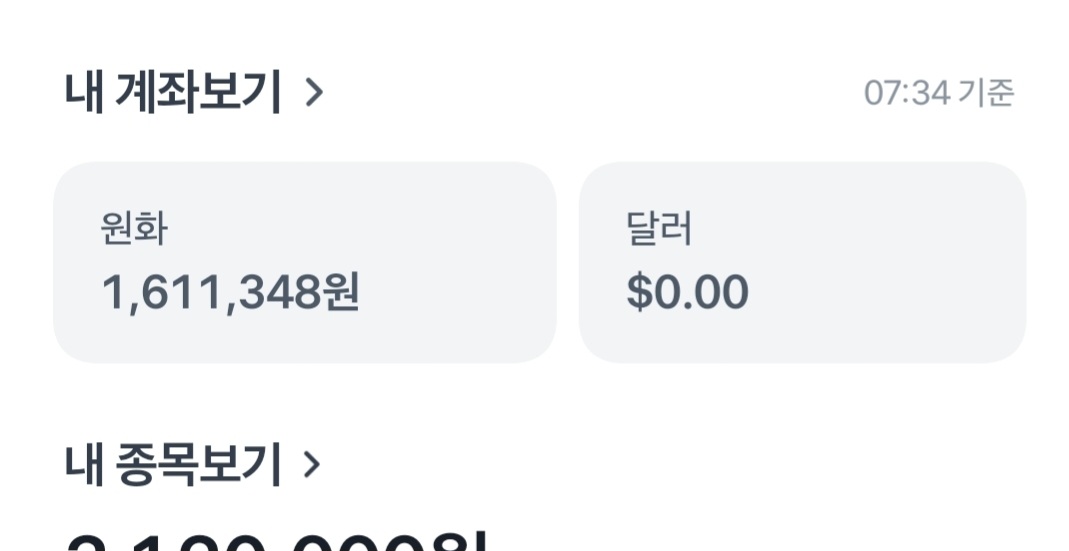Tap the 달러 label text
Image resolution: width=1069 pixels, height=551 pixels.
659,229
